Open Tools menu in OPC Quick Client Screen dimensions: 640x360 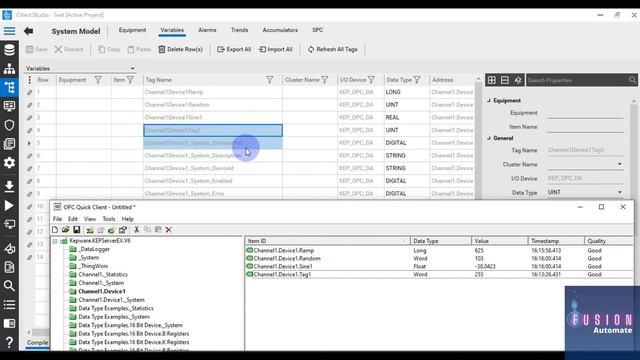109,219
